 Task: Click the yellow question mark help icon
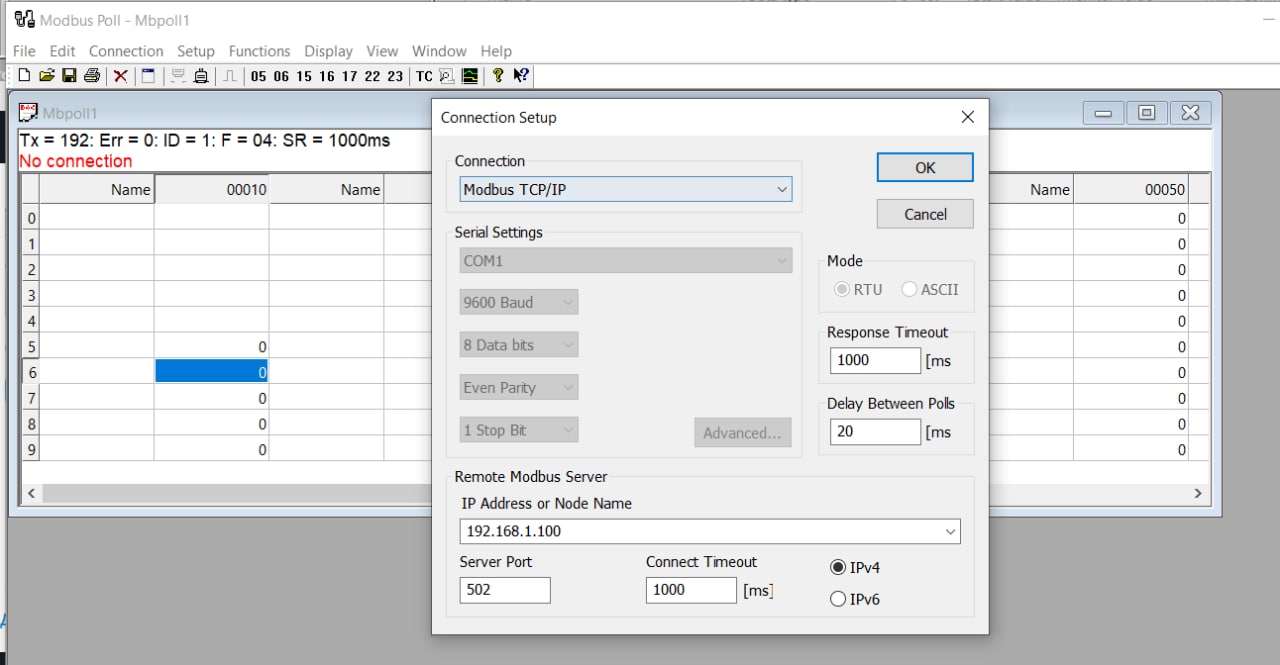pos(498,76)
